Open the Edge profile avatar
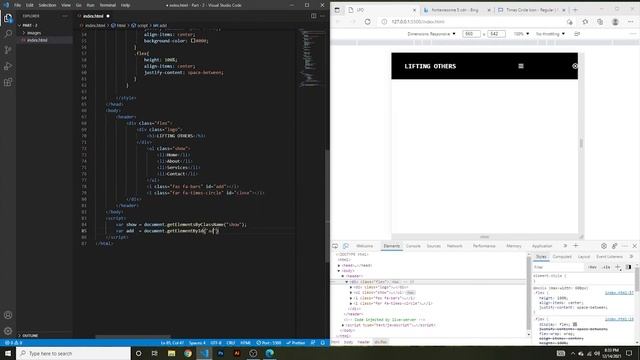This screenshot has height=360, width=640. click(615, 22)
